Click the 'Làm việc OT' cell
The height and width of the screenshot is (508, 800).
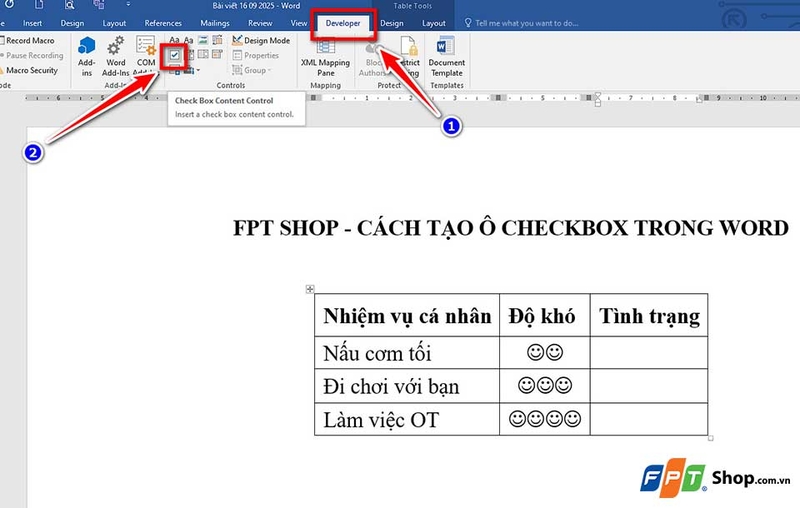point(407,419)
